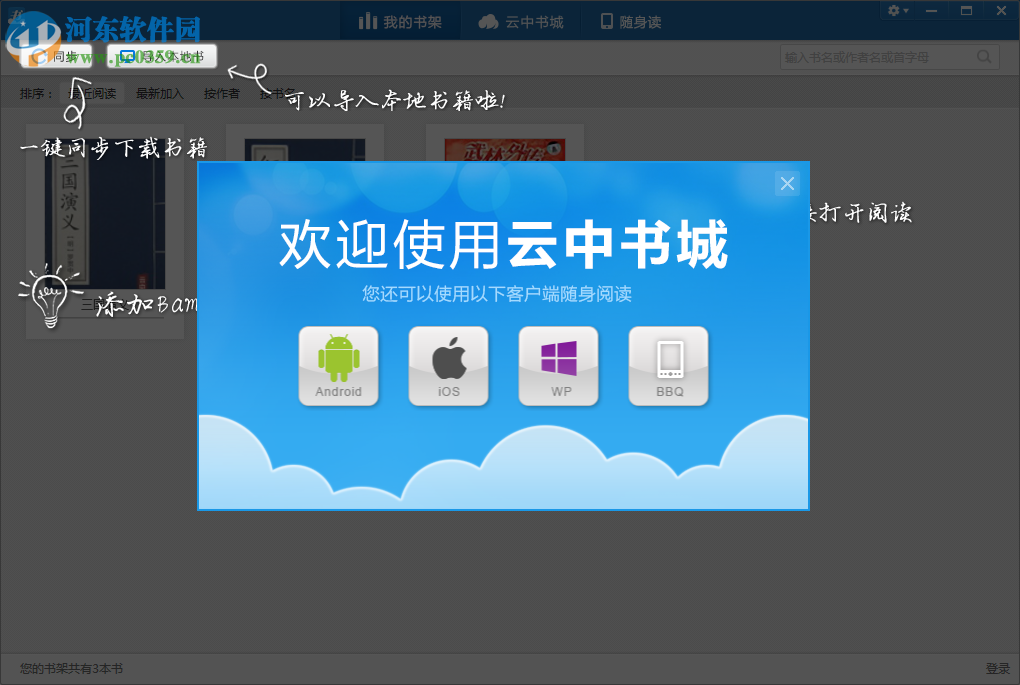Select the WP (Windows Phone) client icon
The image size is (1020, 685).
pyautogui.click(x=558, y=365)
